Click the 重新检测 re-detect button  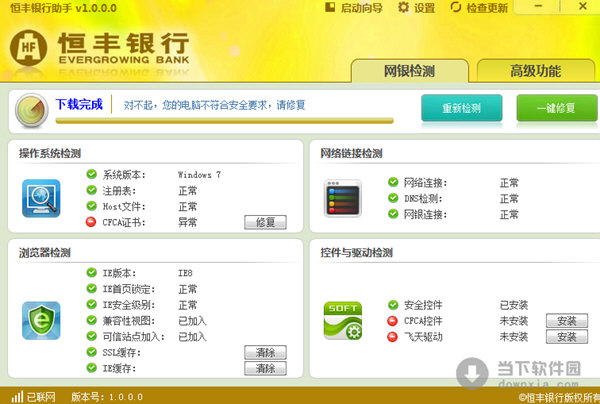pos(461,108)
